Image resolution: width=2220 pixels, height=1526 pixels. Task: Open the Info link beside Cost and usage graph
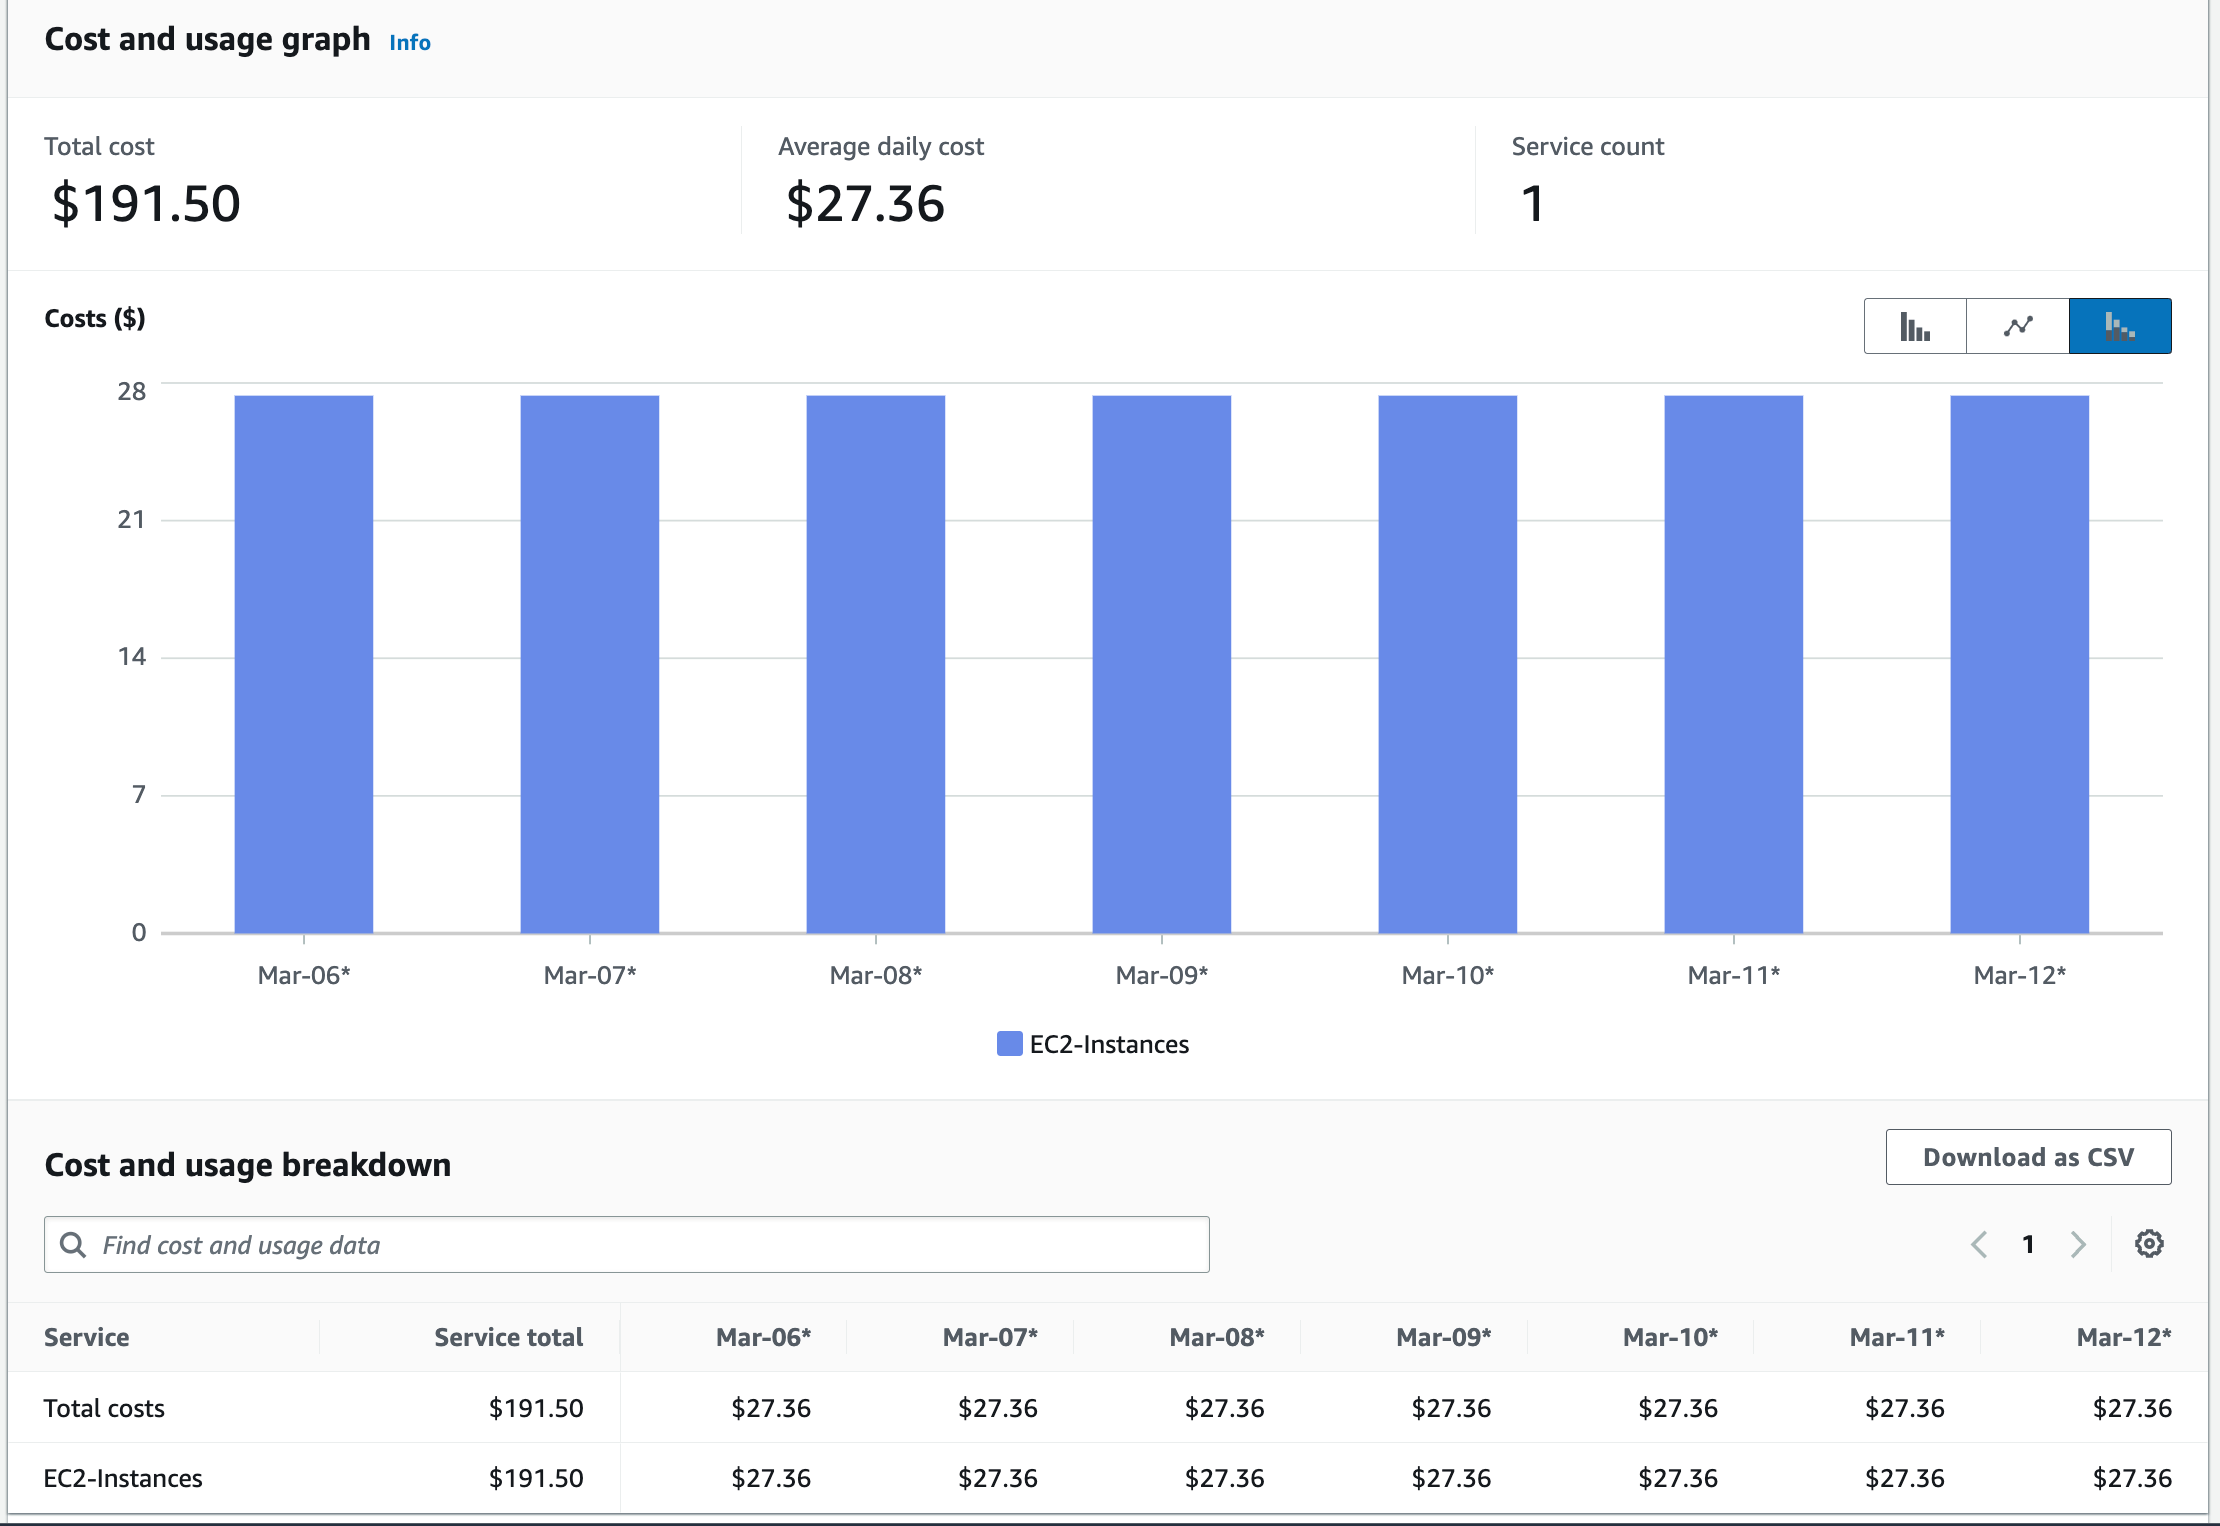(408, 42)
